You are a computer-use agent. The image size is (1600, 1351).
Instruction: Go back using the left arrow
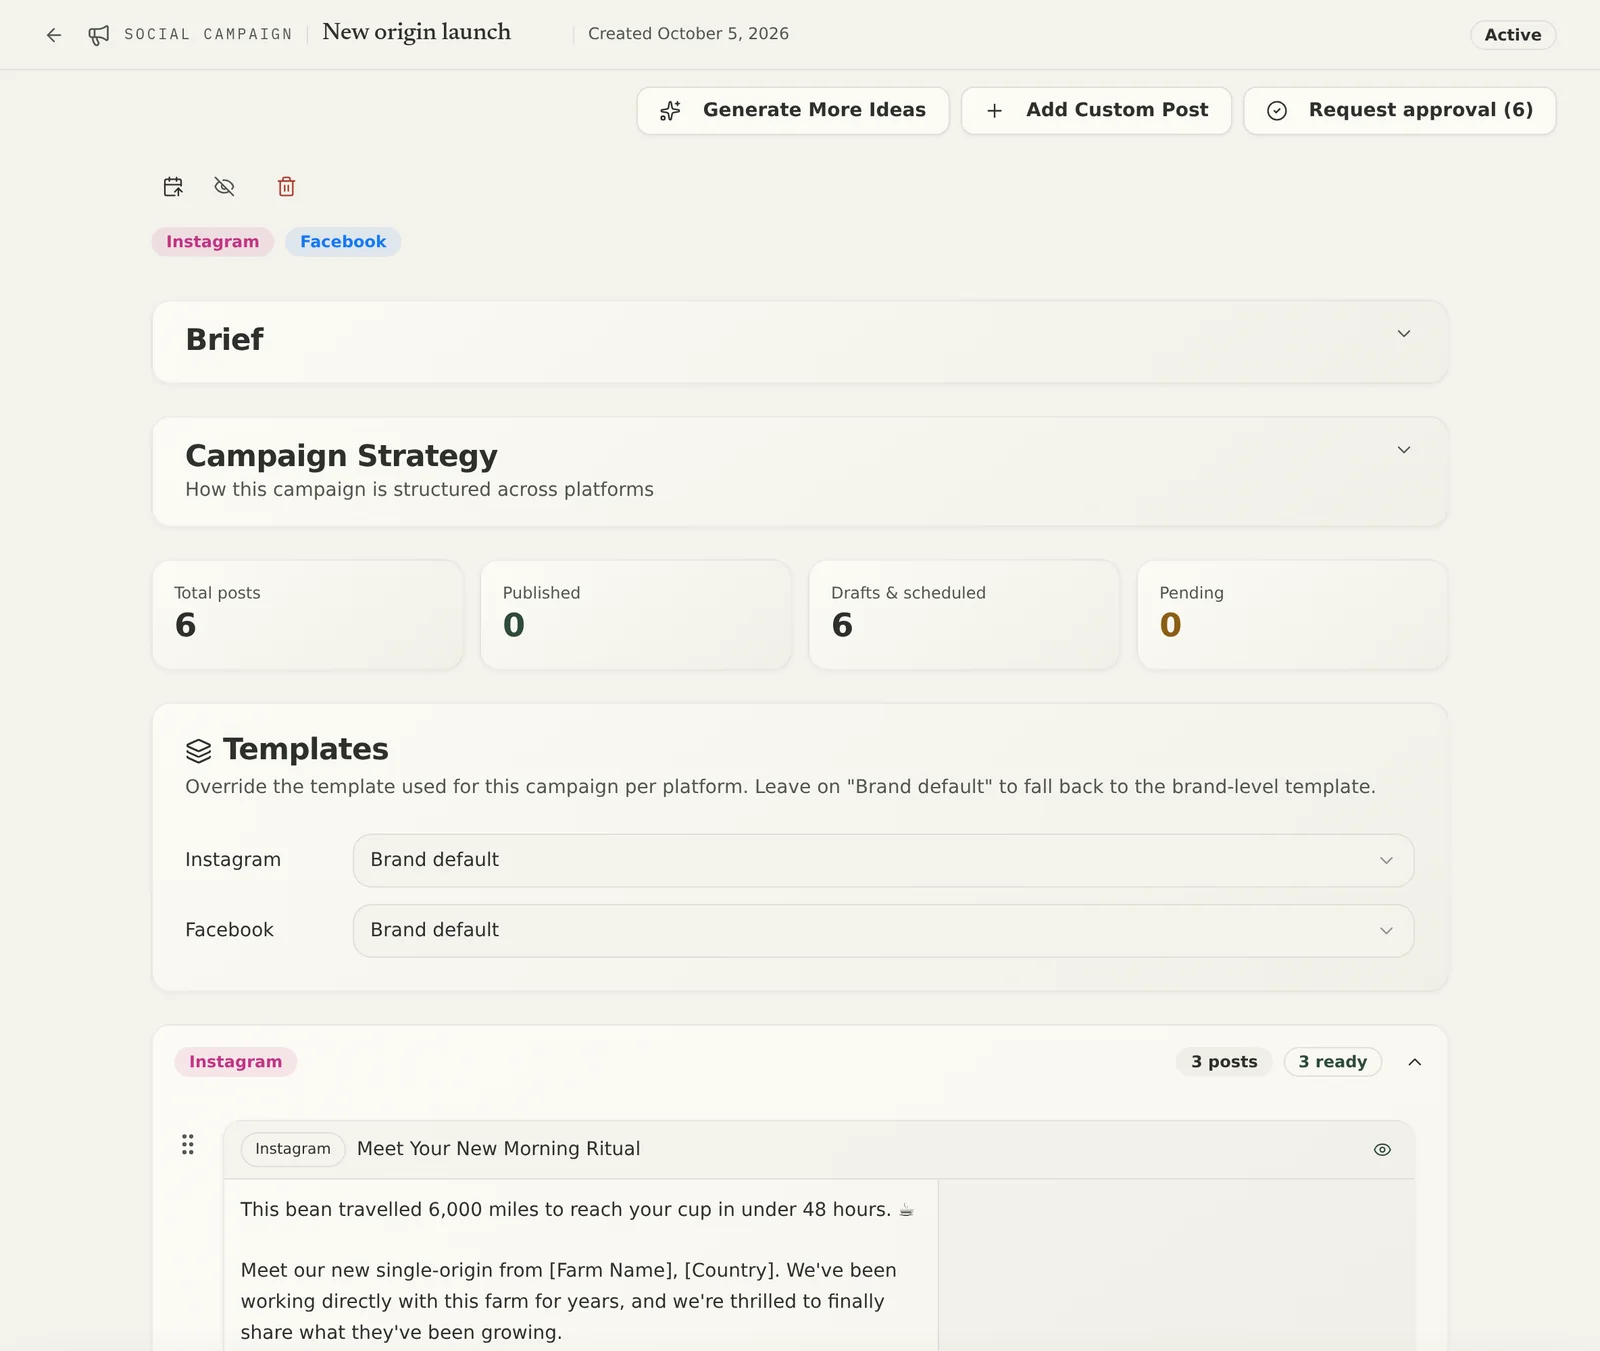[x=54, y=35]
